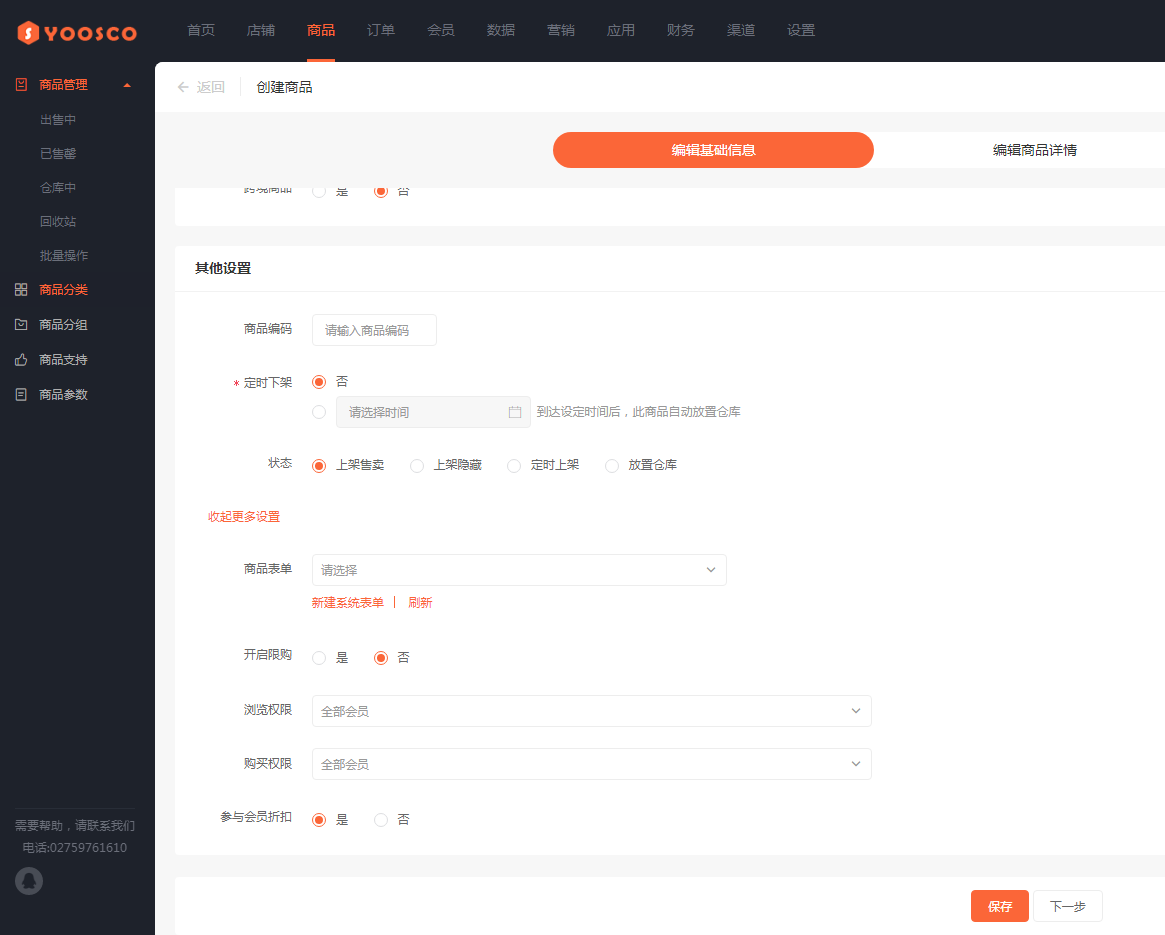Focus the 商品编码 input field
Image resolution: width=1165 pixels, height=935 pixels.
click(x=374, y=330)
